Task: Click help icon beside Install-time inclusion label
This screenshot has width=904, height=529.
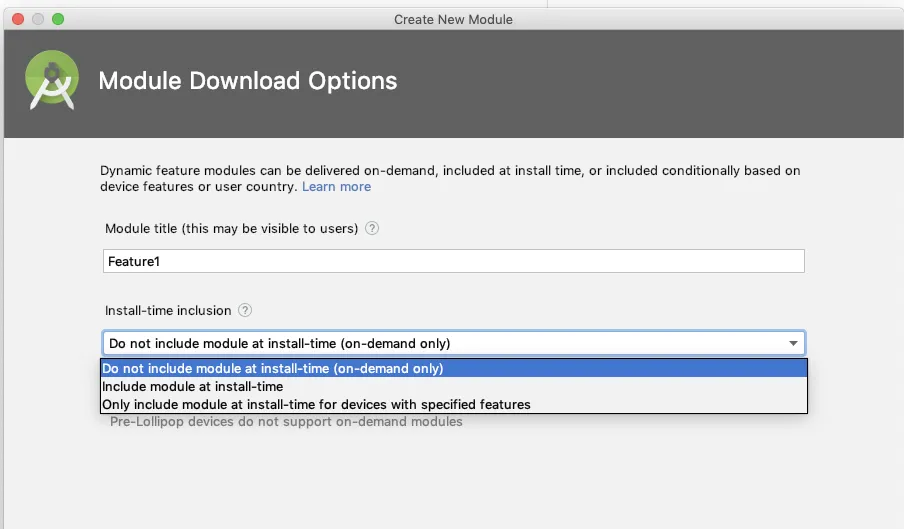Action: (245, 311)
